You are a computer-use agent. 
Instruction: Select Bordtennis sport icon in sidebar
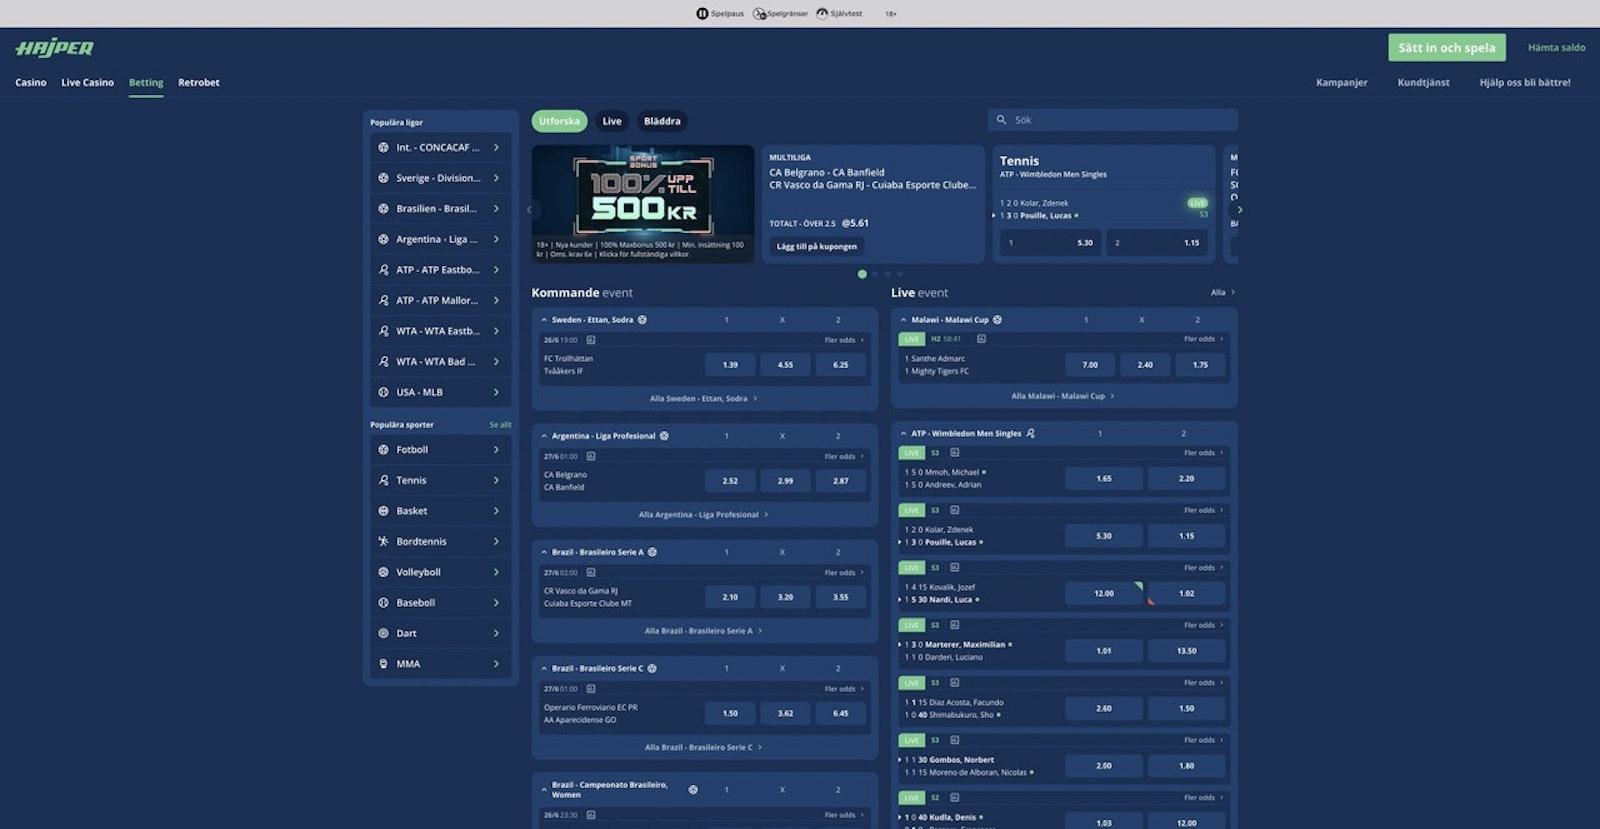[383, 542]
